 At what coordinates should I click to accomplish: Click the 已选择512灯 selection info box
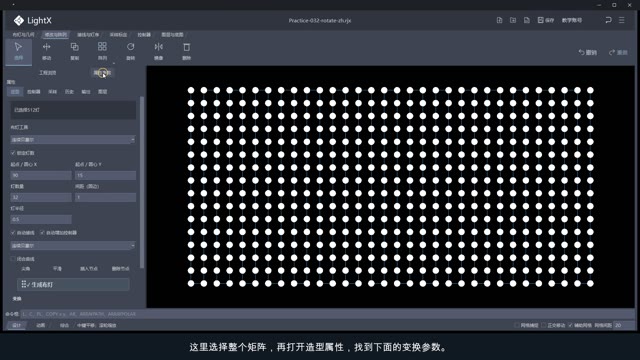point(73,110)
